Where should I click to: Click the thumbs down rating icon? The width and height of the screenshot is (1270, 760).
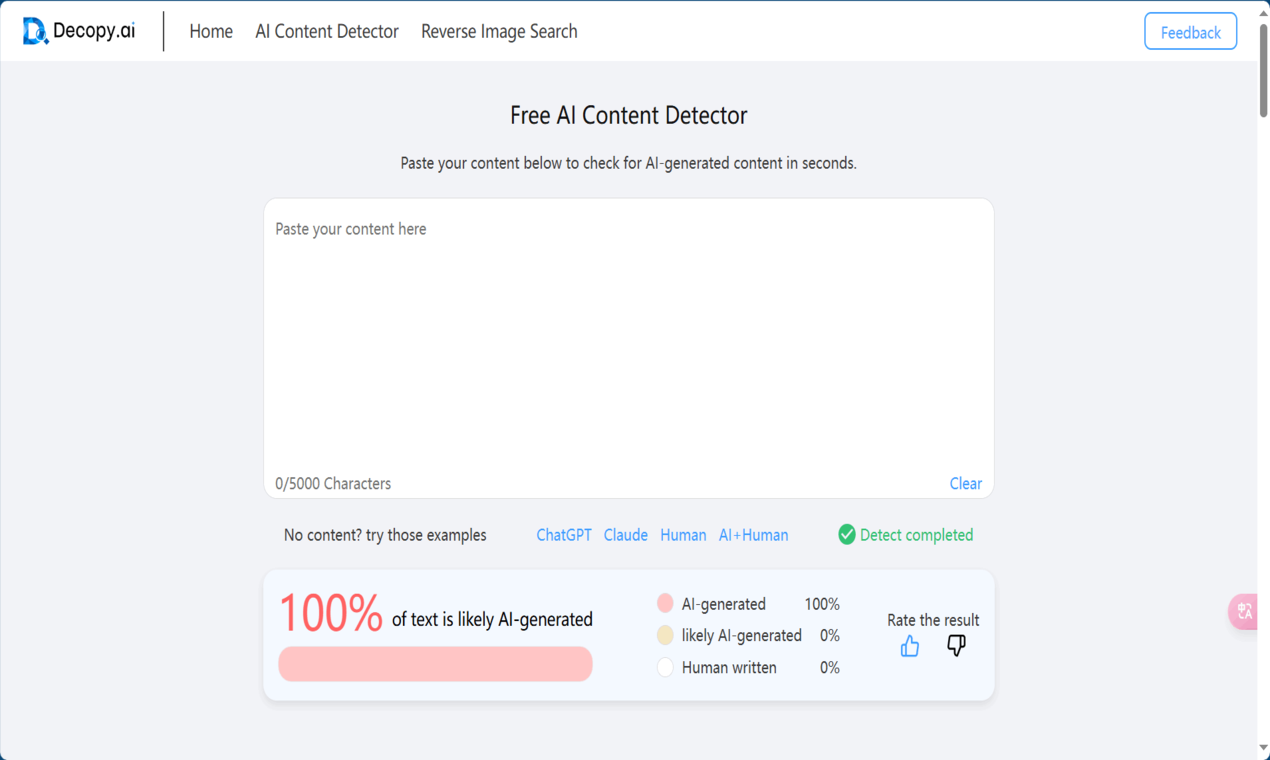956,646
